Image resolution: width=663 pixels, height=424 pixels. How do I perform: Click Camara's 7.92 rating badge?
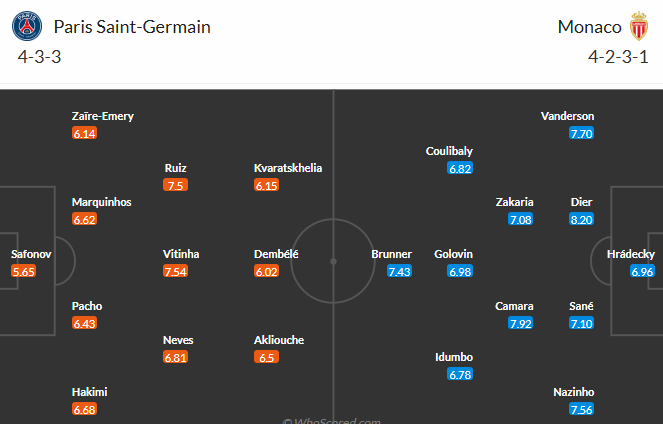tap(521, 323)
